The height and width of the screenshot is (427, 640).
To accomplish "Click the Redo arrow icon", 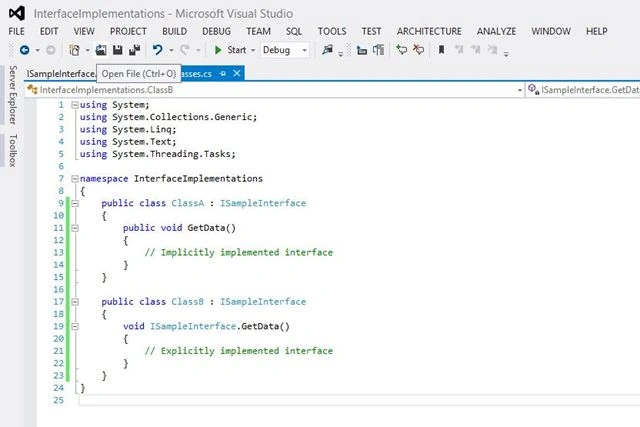I will click(x=185, y=50).
